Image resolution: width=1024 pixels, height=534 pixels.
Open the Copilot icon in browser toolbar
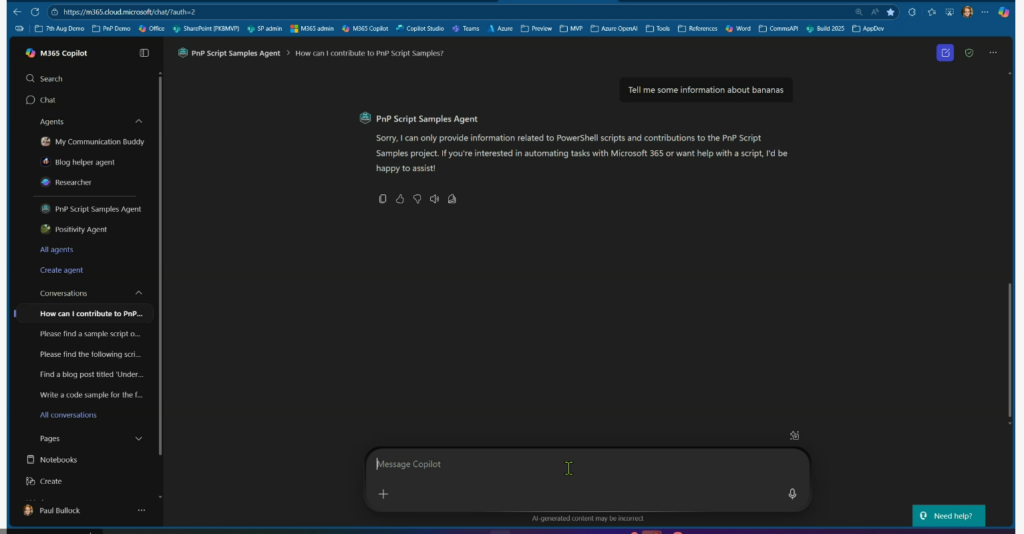(1003, 12)
